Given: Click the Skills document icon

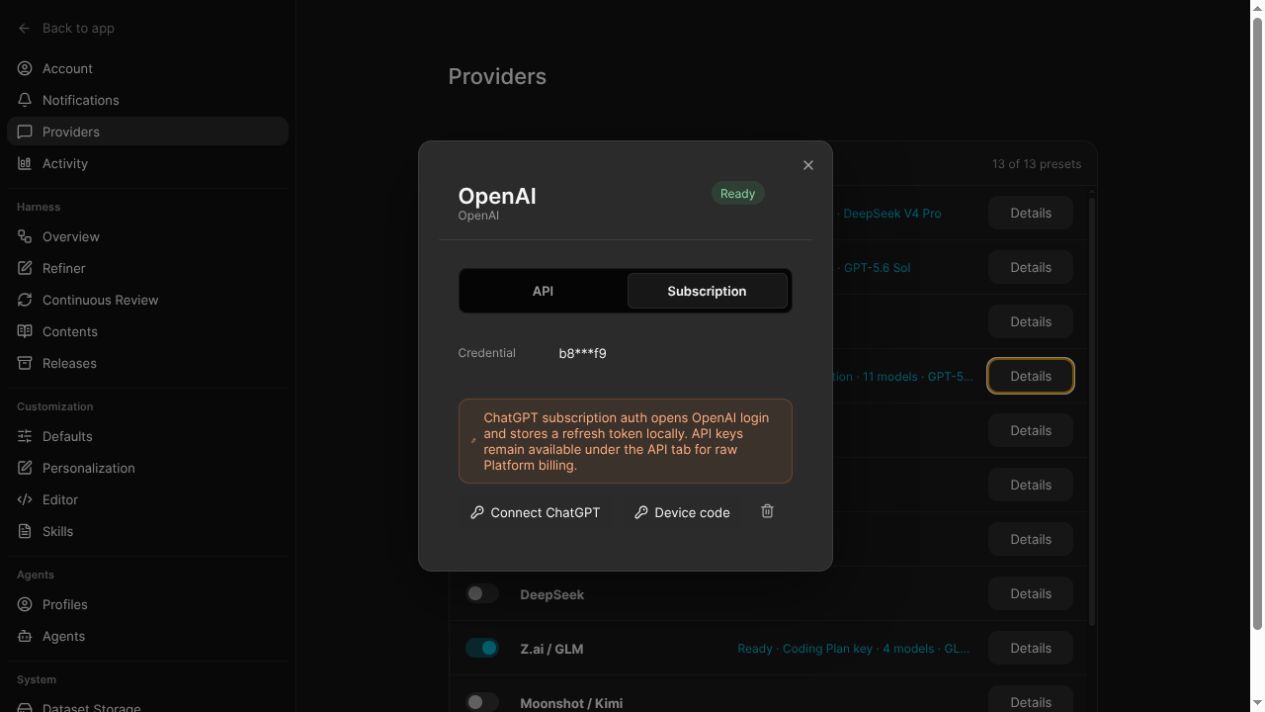Looking at the screenshot, I should click(25, 531).
